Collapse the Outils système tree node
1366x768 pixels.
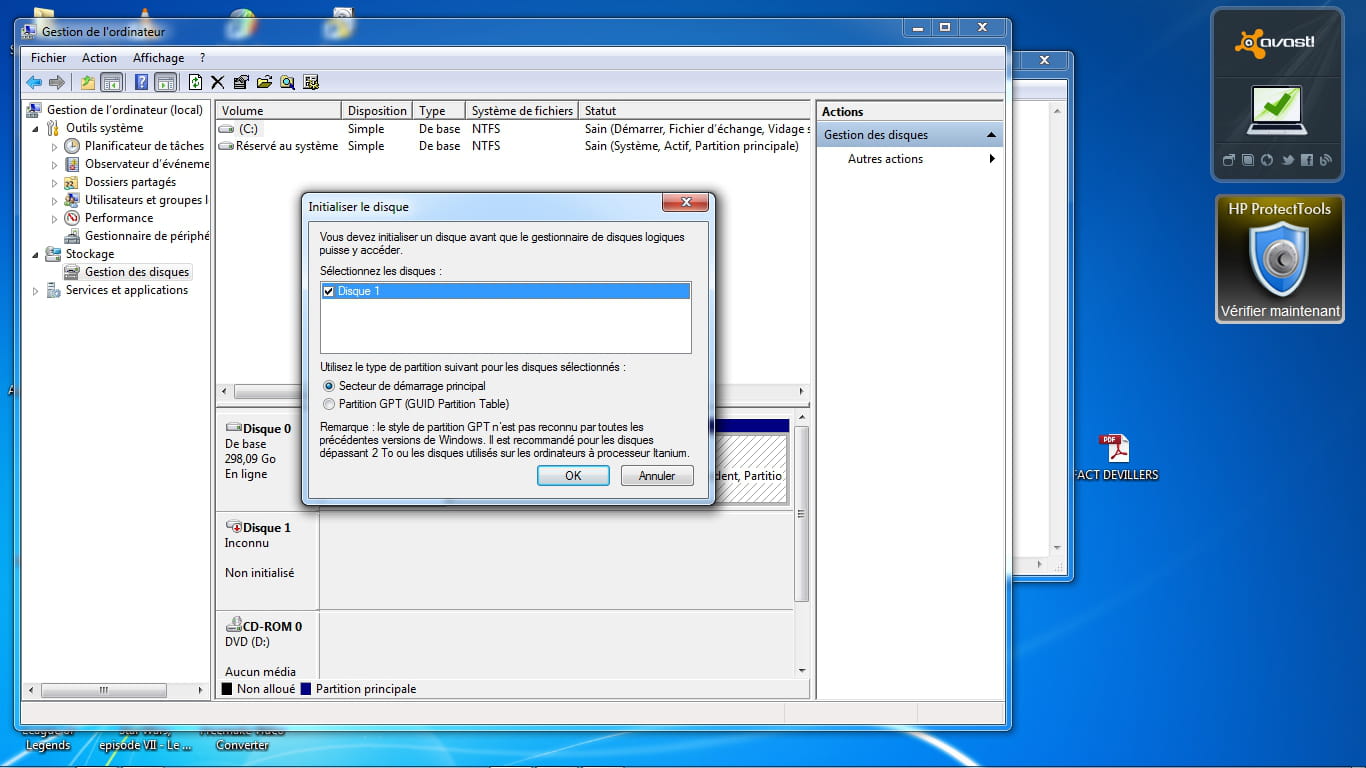(x=36, y=129)
